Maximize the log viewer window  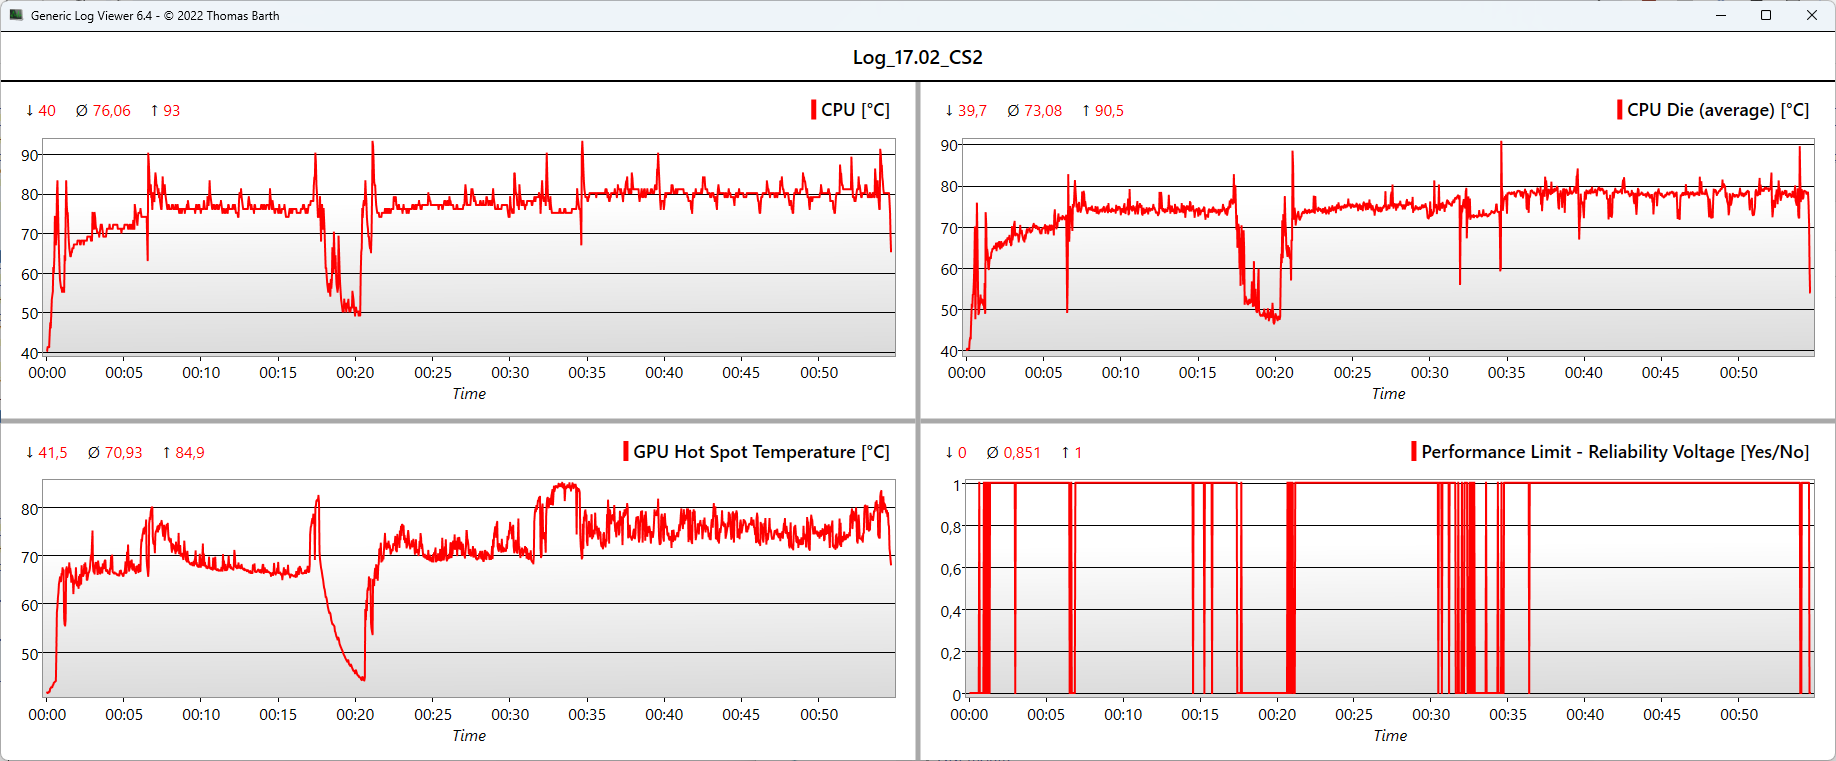click(1766, 15)
